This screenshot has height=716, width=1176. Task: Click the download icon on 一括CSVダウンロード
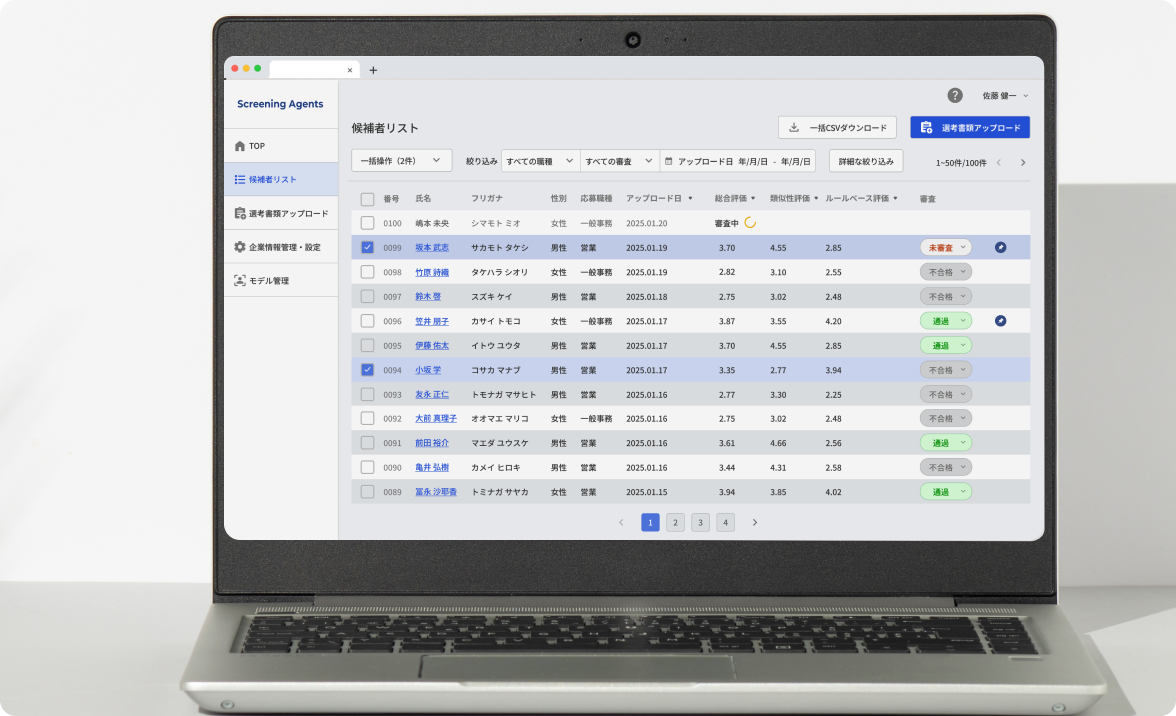(x=795, y=127)
